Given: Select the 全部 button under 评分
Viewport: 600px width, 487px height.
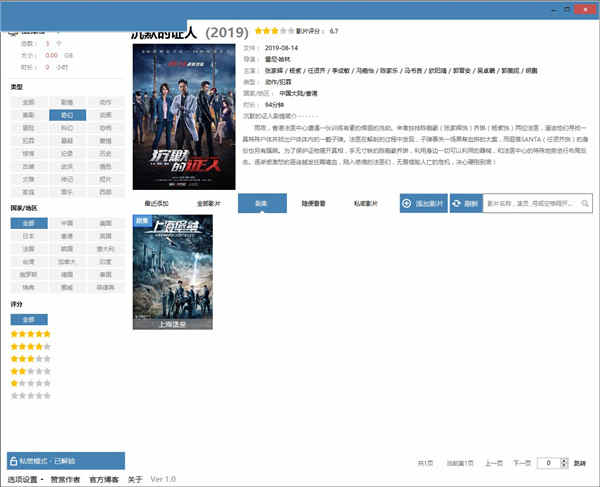Looking at the screenshot, I should (x=29, y=319).
